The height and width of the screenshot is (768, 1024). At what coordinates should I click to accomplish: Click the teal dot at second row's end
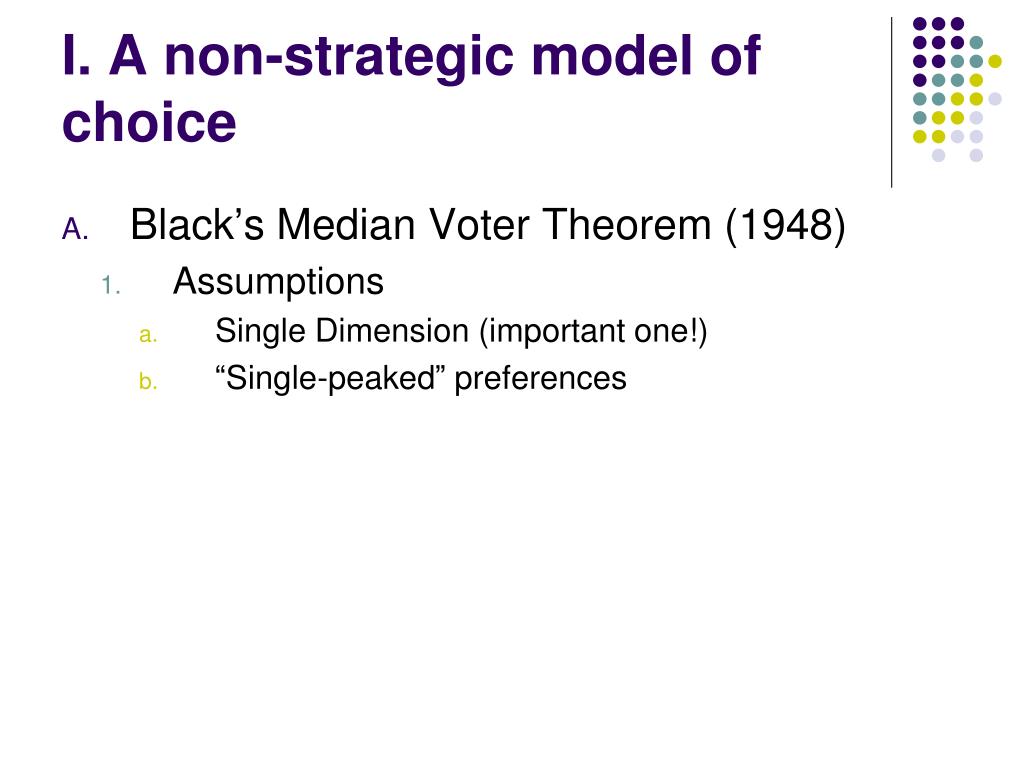(976, 43)
